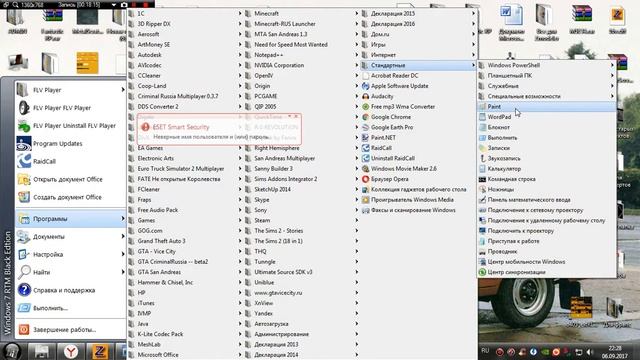Open the NVIDIA Corporation folder
Image resolution: width=640 pixels, height=360 pixels.
pos(302,65)
